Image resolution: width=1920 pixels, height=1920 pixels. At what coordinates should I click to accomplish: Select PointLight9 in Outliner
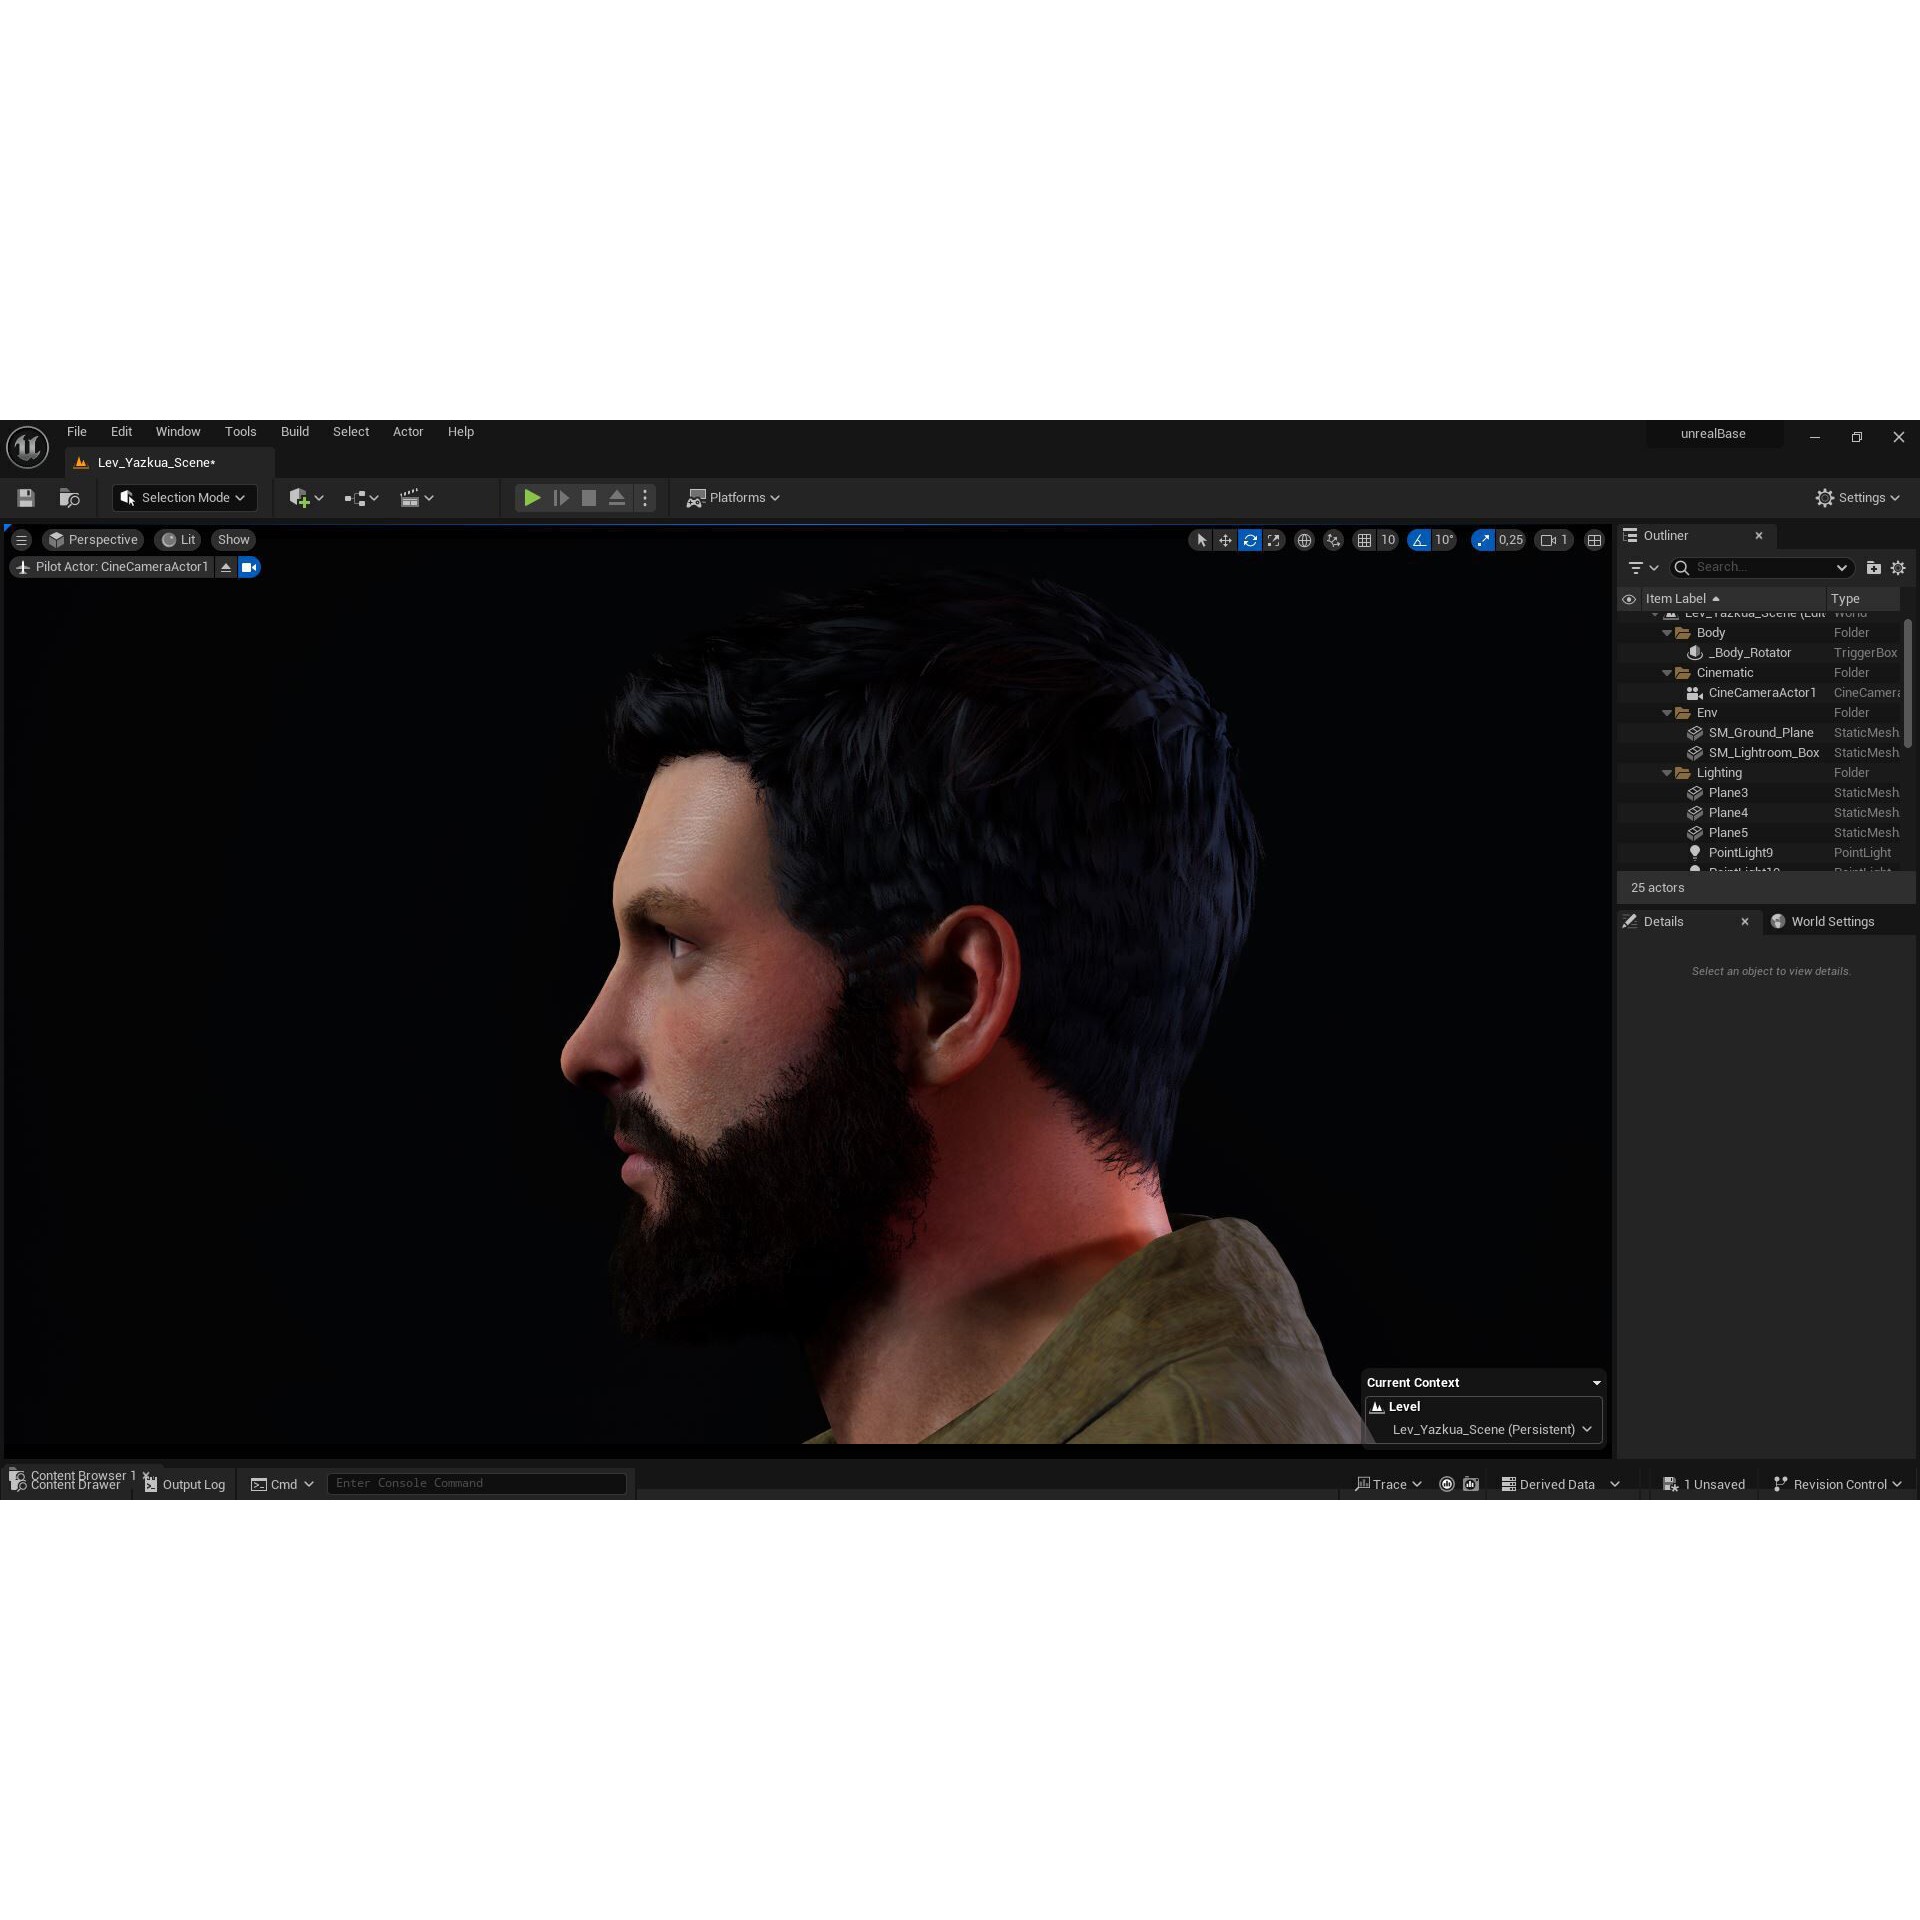[1759, 853]
